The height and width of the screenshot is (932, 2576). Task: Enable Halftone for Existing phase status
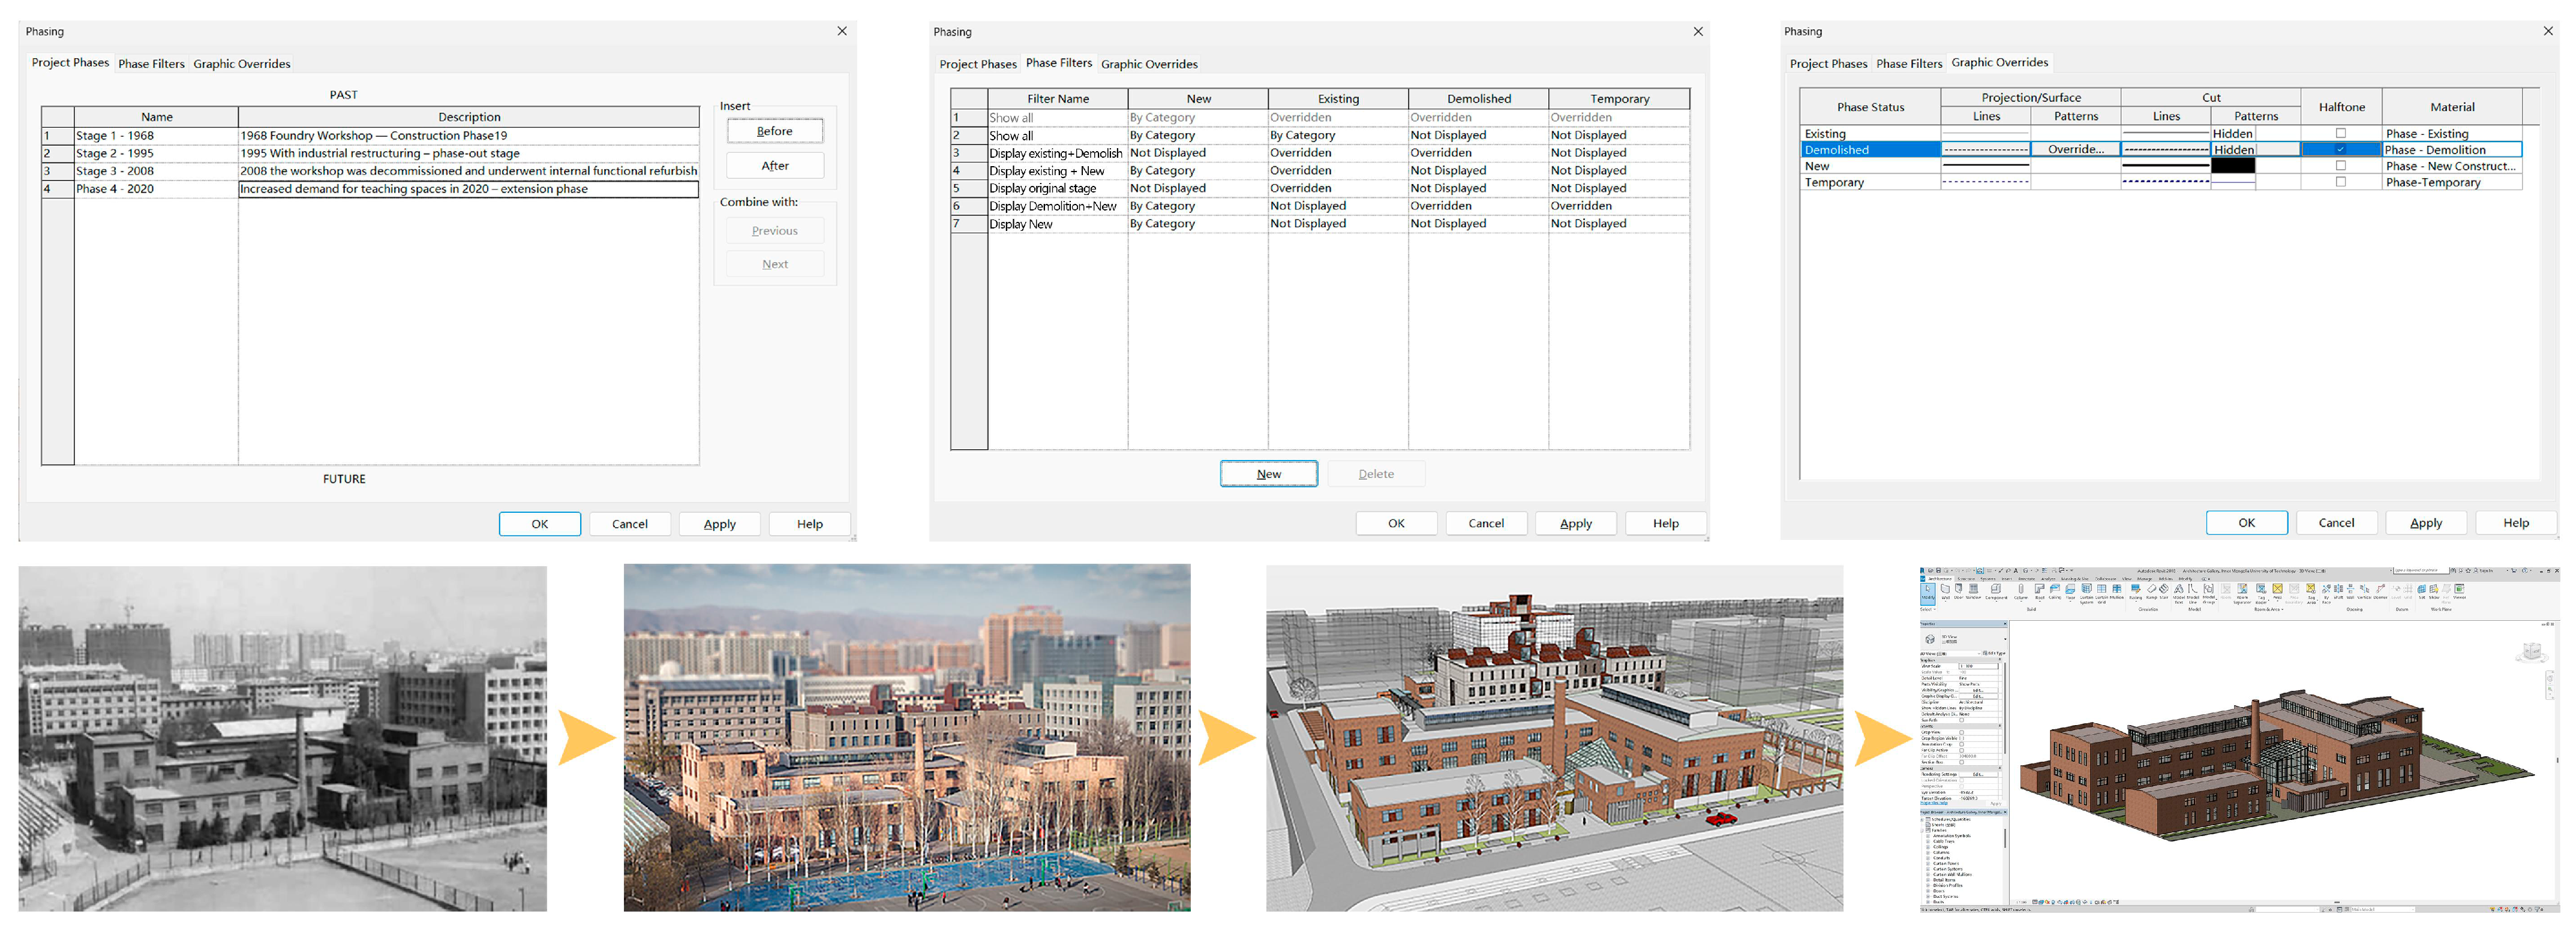click(2340, 133)
